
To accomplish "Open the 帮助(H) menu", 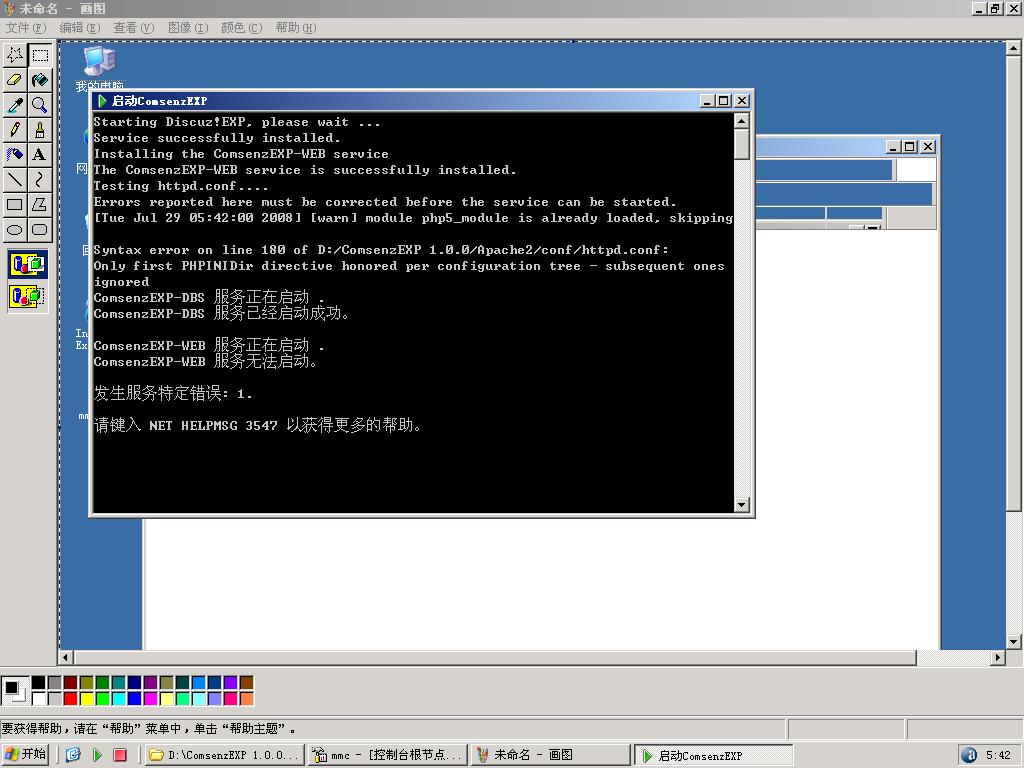I will (295, 27).
